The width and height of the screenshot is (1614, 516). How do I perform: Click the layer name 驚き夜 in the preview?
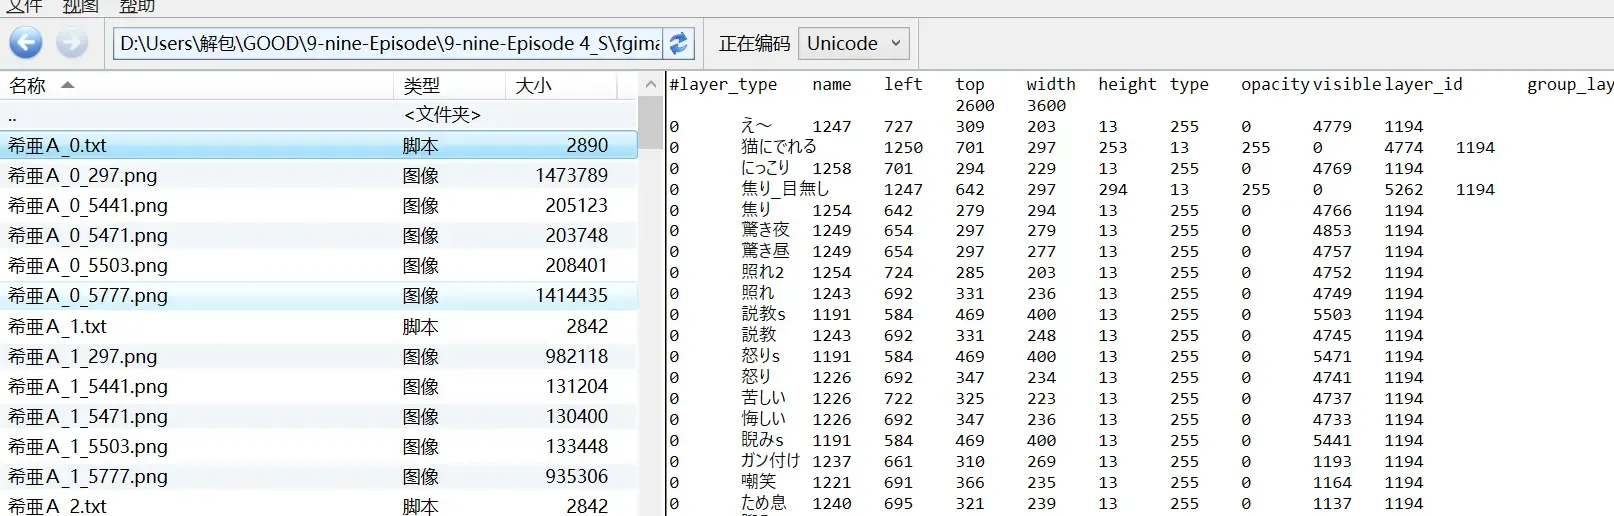tap(765, 231)
